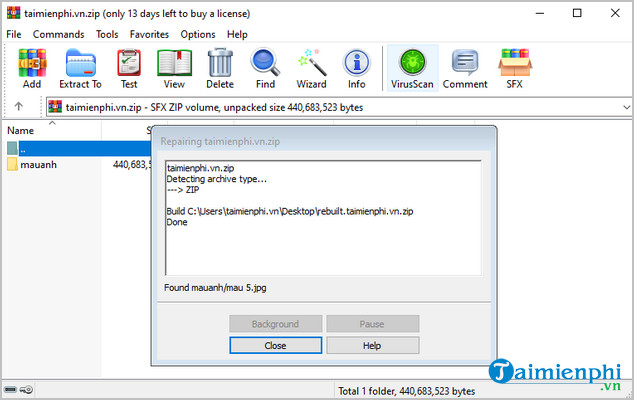Click "Total 1 folder, 440,683,523 bytes" status
Screen dimensions: 634x400
(406, 391)
